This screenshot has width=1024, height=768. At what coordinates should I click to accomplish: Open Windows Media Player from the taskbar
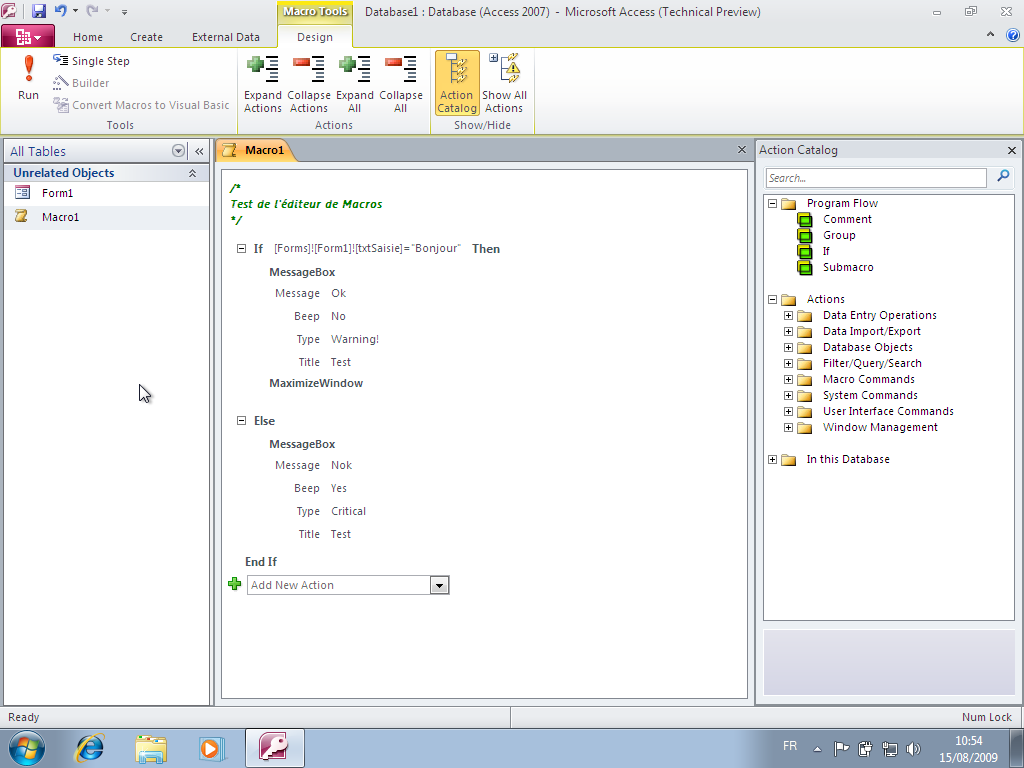pyautogui.click(x=211, y=748)
